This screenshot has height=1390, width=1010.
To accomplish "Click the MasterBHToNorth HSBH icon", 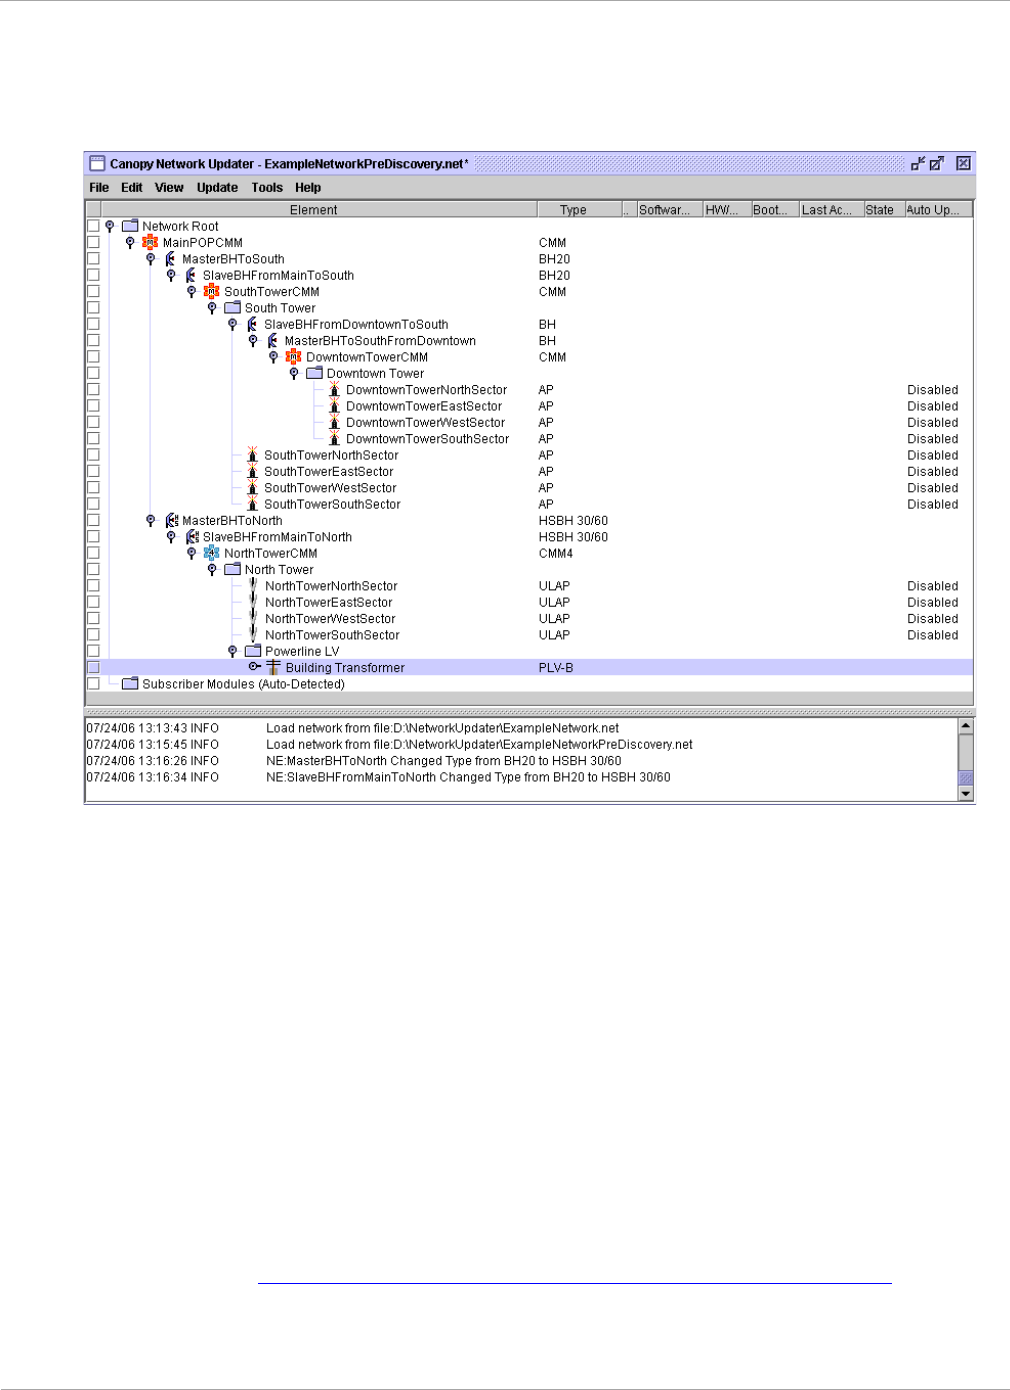I will tap(171, 520).
